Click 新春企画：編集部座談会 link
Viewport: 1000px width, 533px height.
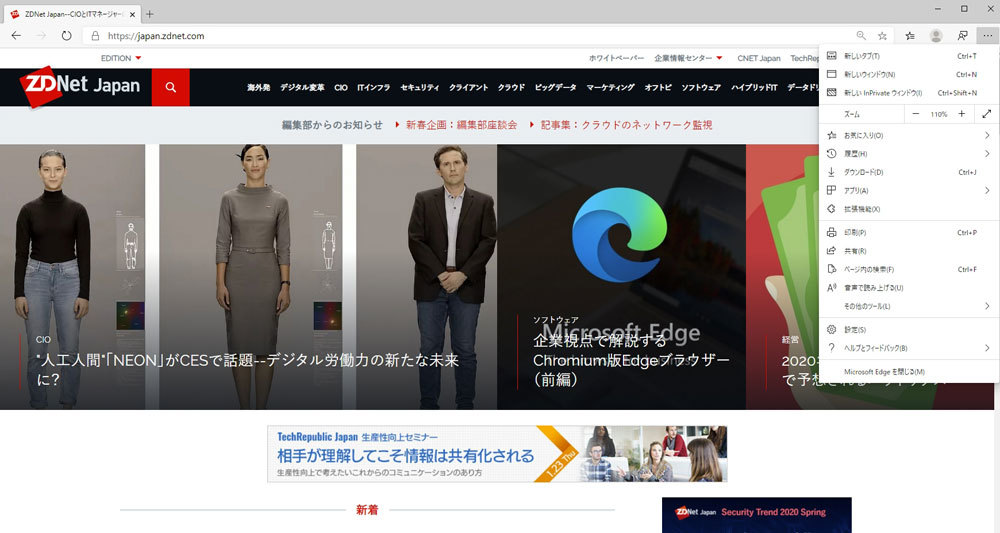tap(461, 125)
